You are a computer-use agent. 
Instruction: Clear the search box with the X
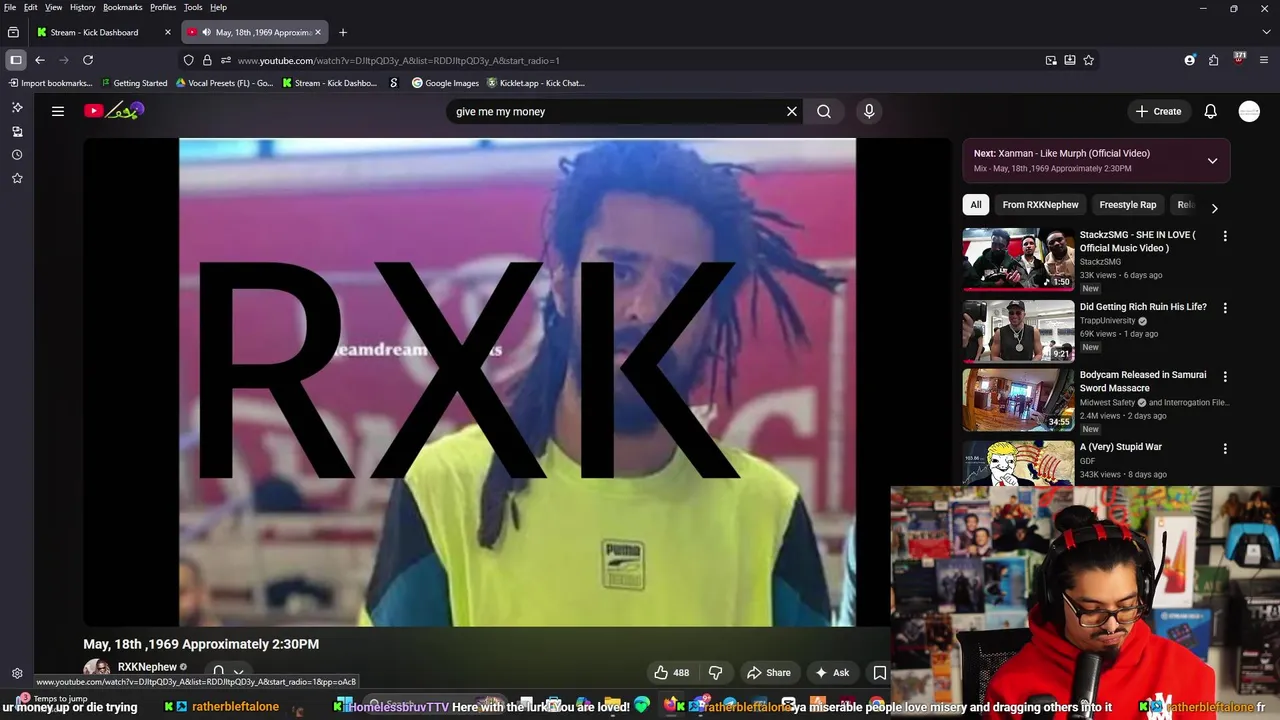pos(792,111)
